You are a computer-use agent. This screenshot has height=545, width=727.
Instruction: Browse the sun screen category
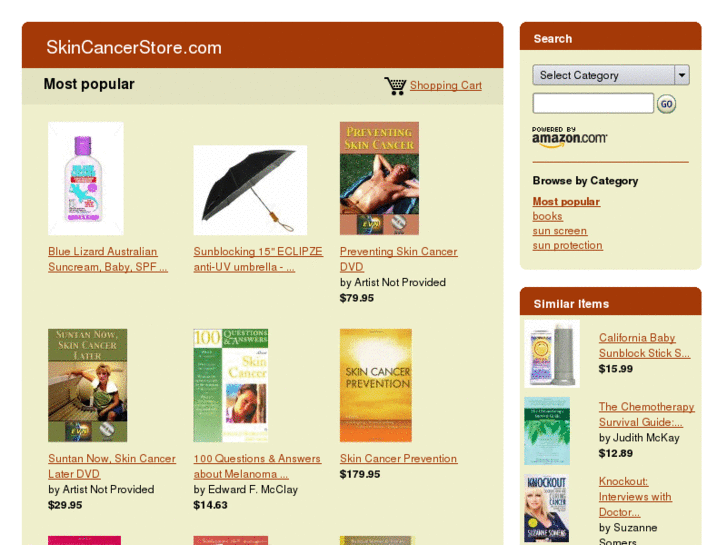click(x=560, y=231)
